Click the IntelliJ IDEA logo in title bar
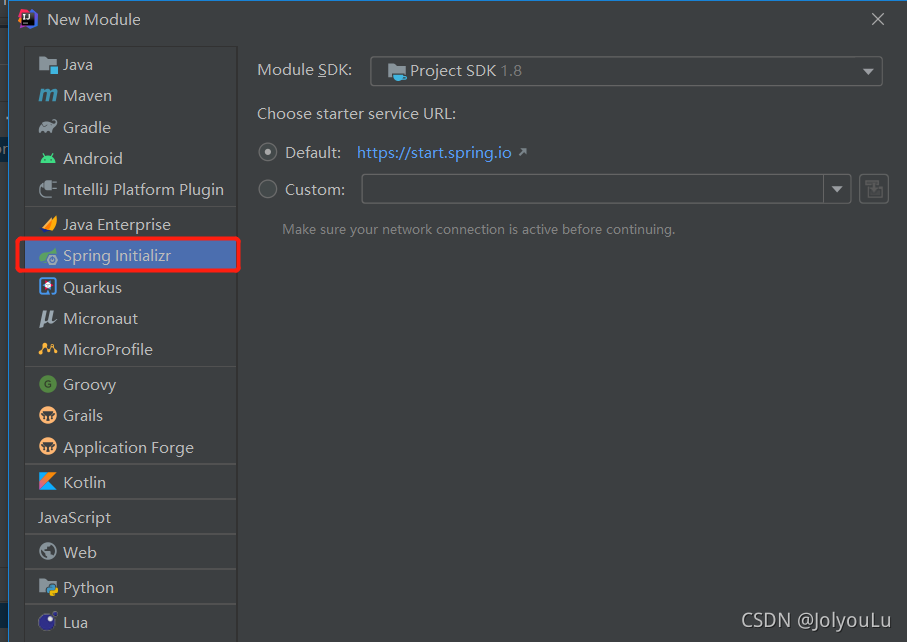This screenshot has width=907, height=642. pos(27,19)
